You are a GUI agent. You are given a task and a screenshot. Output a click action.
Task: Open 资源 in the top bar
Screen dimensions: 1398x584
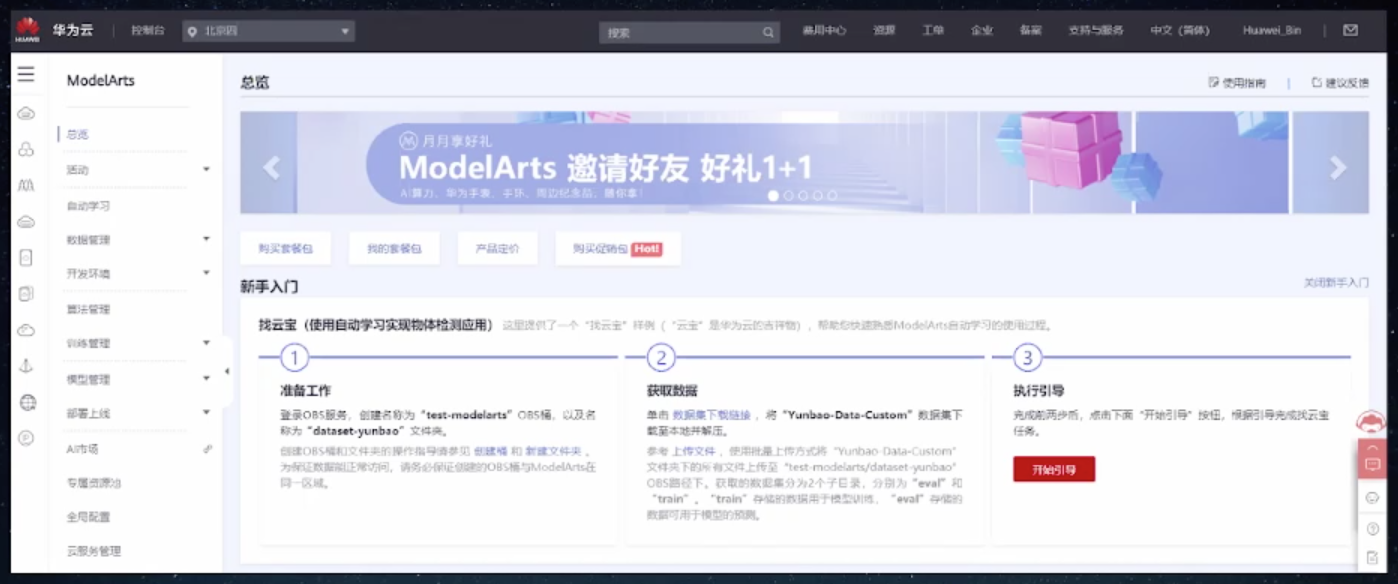(884, 31)
